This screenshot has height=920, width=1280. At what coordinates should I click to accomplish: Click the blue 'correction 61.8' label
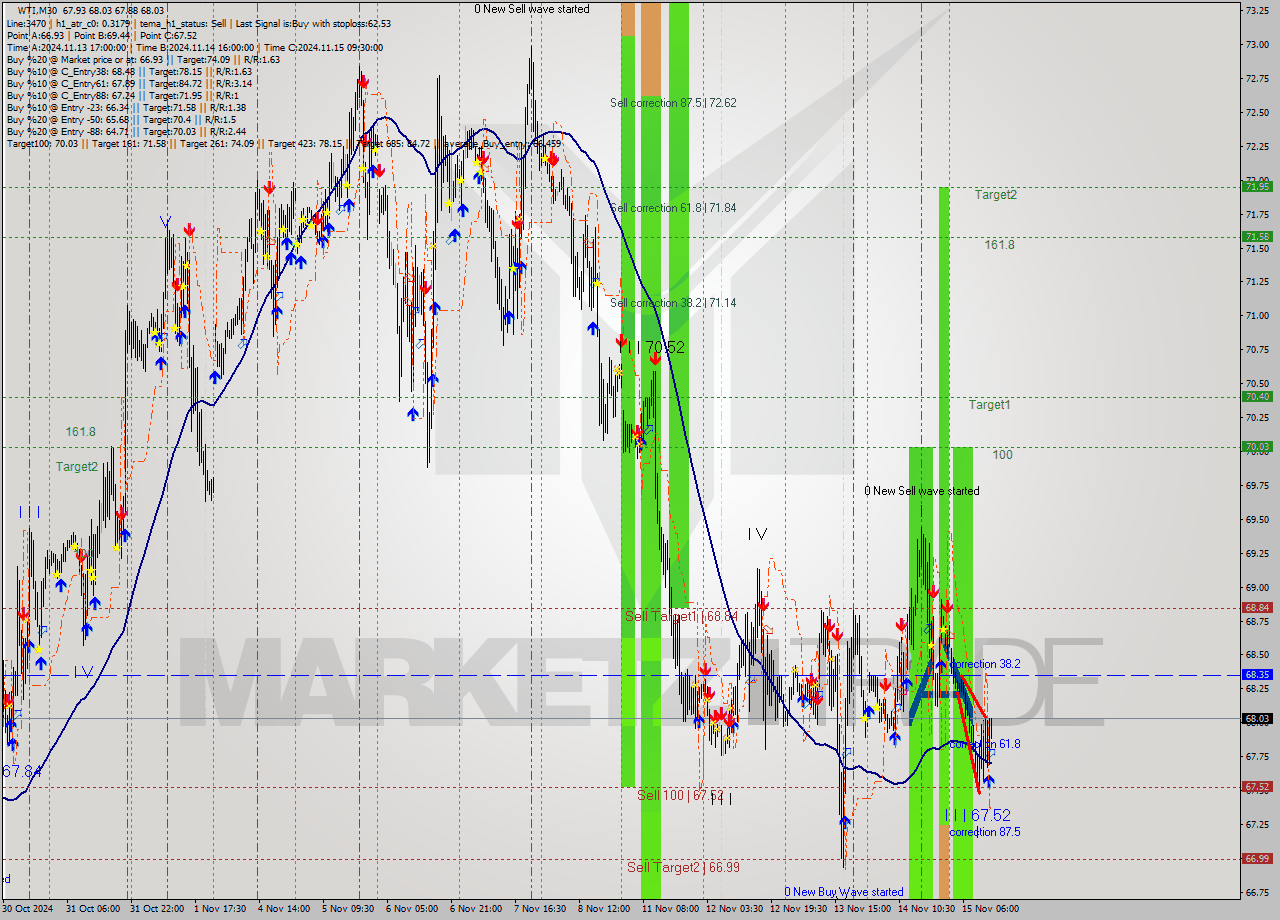coord(985,744)
